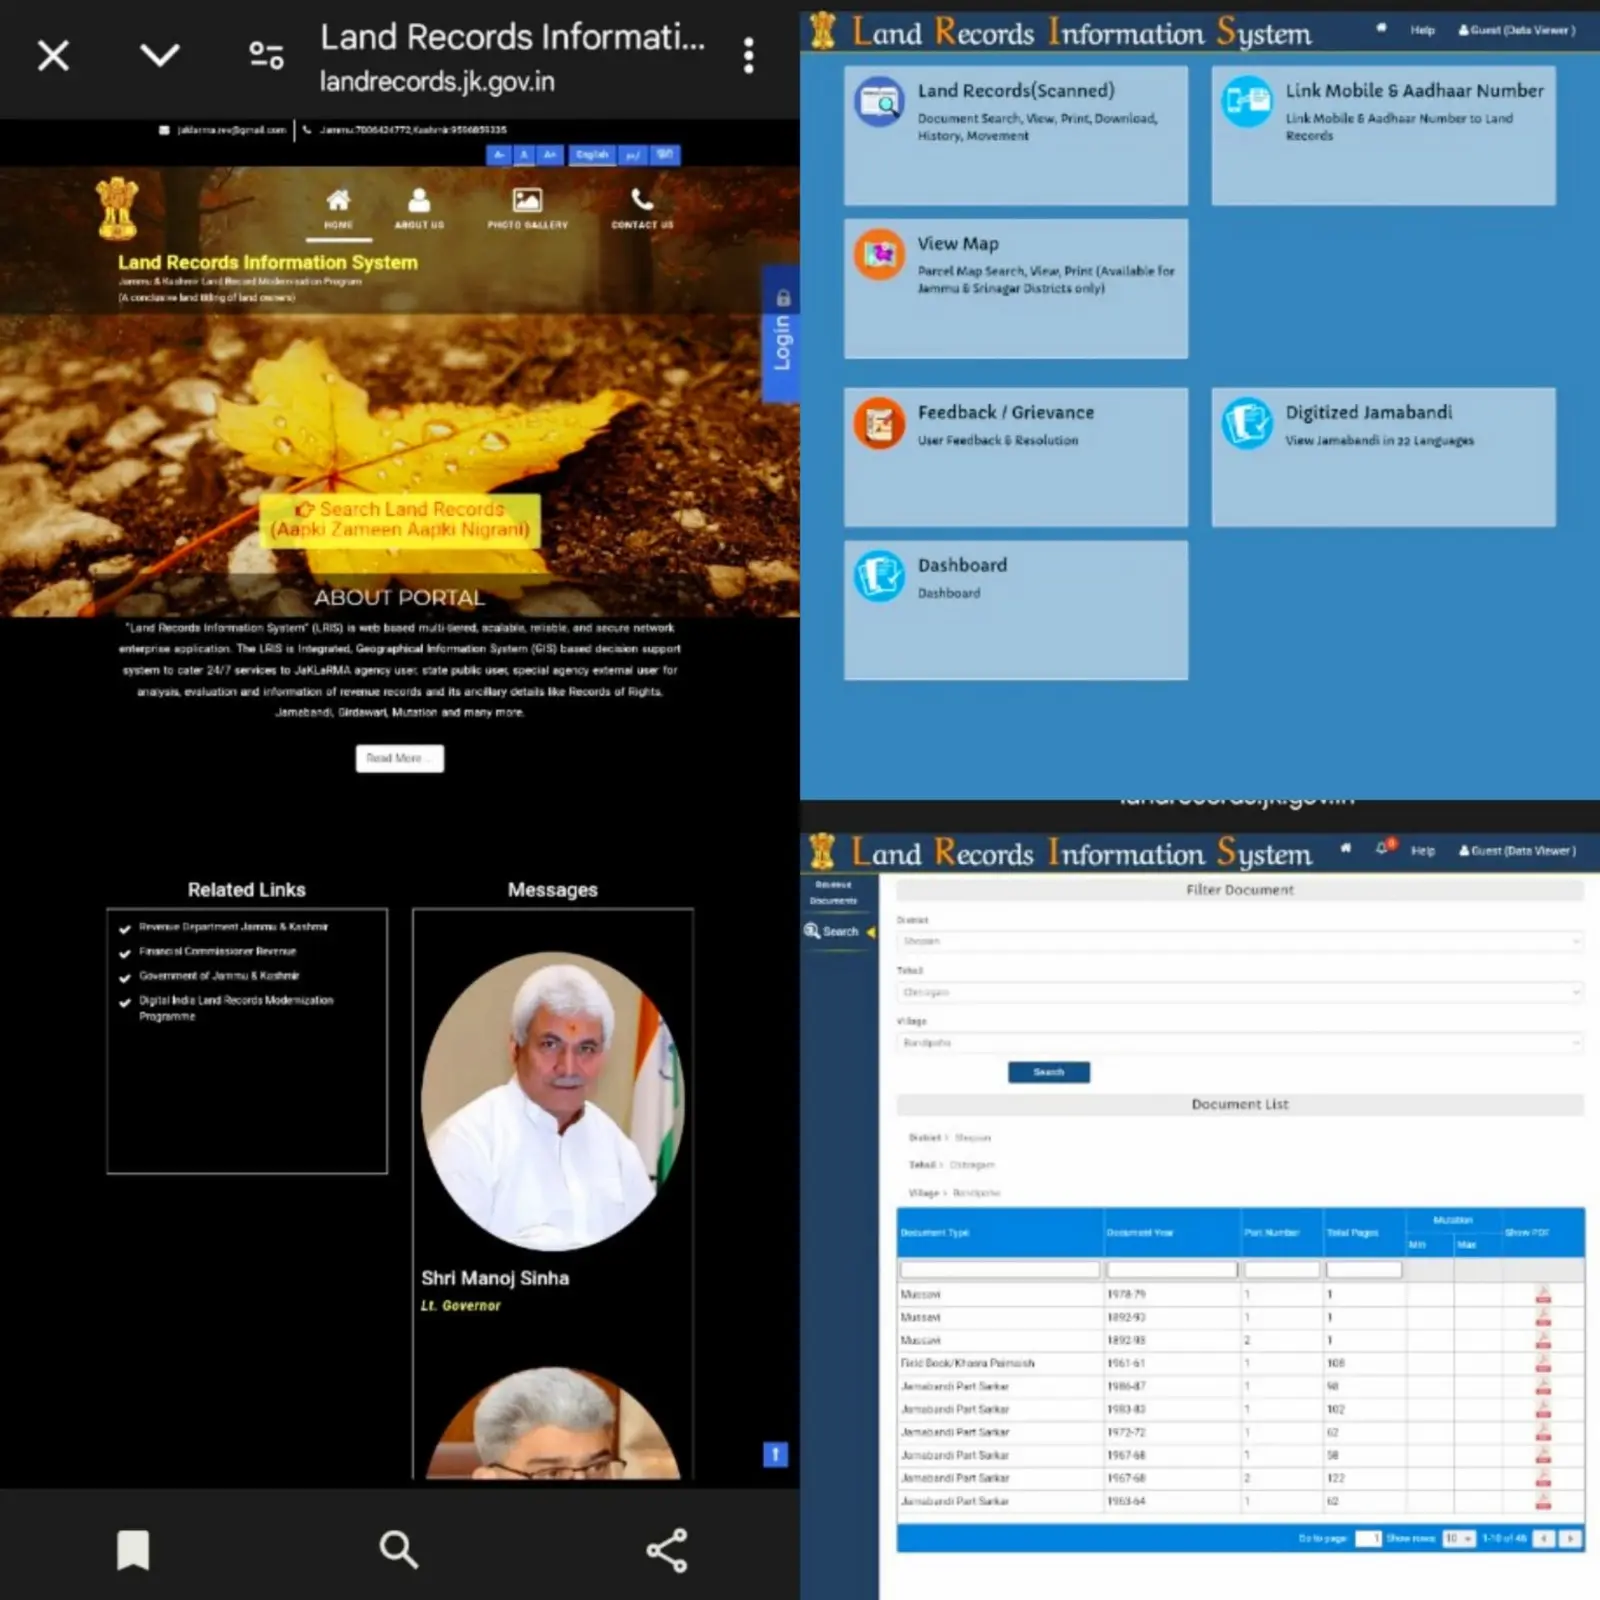This screenshot has width=1600, height=1600.
Task: Open Government of Jammu & Kashmir link
Action: click(219, 975)
